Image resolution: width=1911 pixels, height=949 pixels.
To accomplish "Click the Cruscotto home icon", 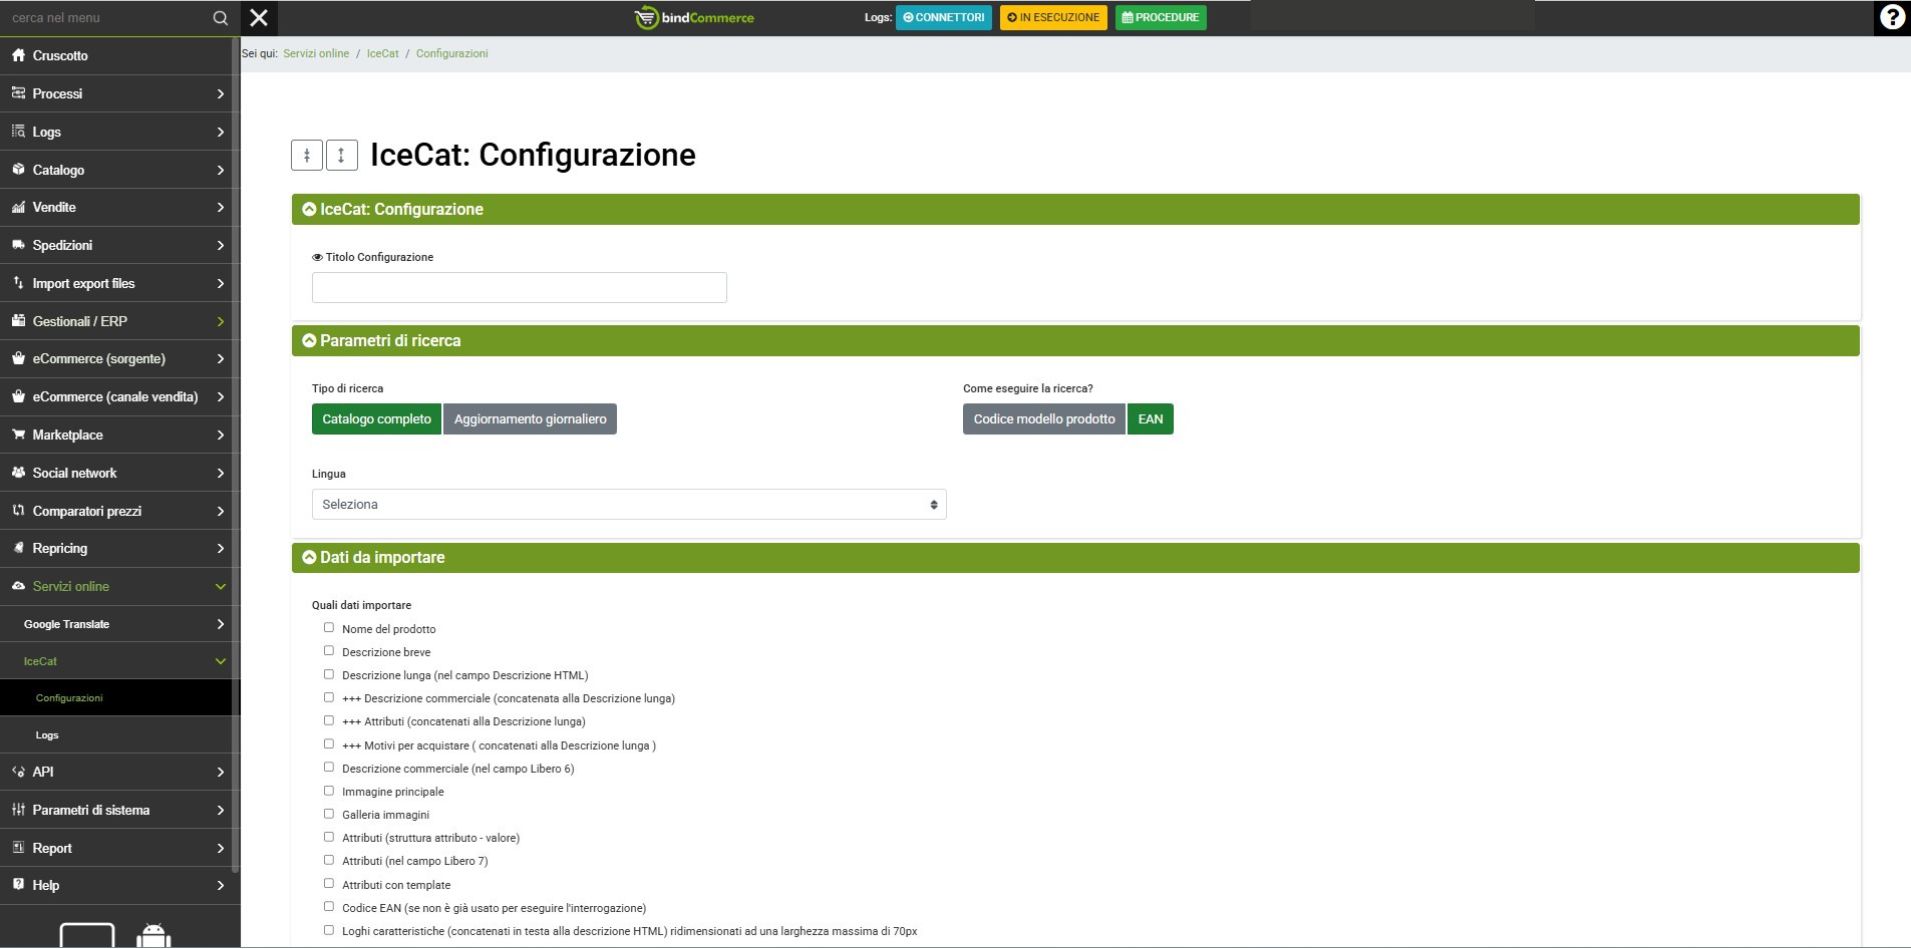I will point(18,56).
